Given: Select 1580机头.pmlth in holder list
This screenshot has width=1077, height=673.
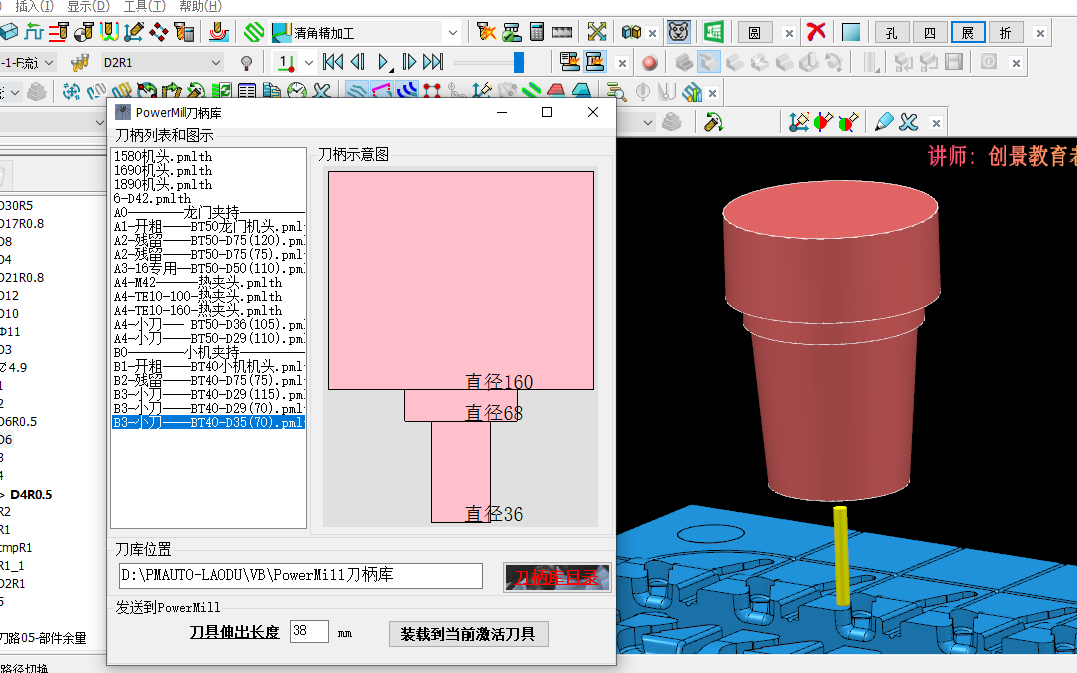Looking at the screenshot, I should click(x=163, y=157).
